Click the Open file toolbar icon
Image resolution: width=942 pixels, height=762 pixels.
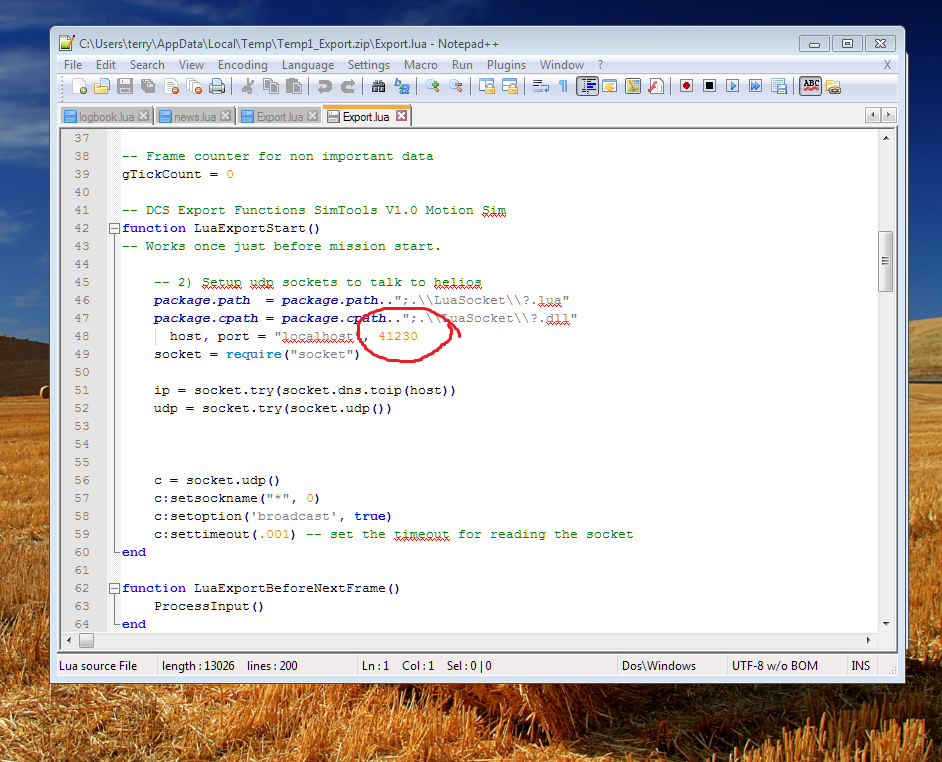(x=102, y=87)
